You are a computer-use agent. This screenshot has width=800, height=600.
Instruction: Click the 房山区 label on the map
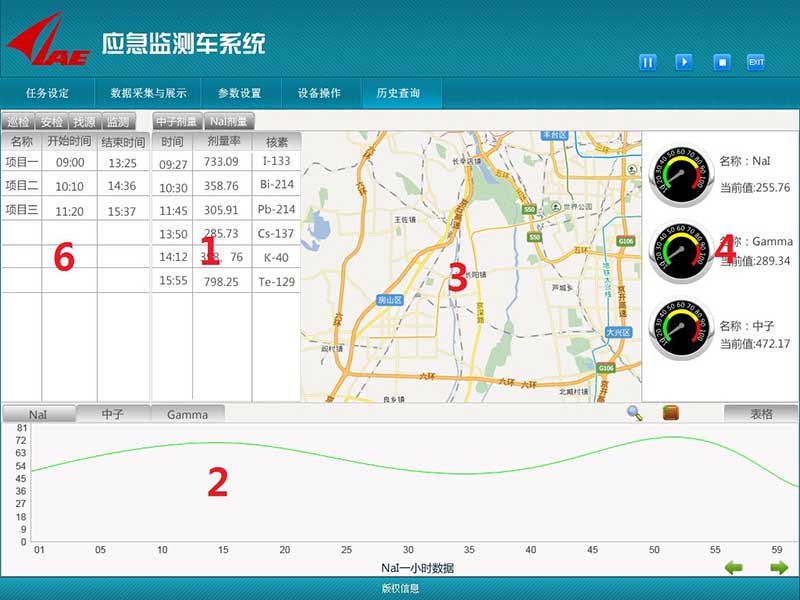pyautogui.click(x=390, y=300)
